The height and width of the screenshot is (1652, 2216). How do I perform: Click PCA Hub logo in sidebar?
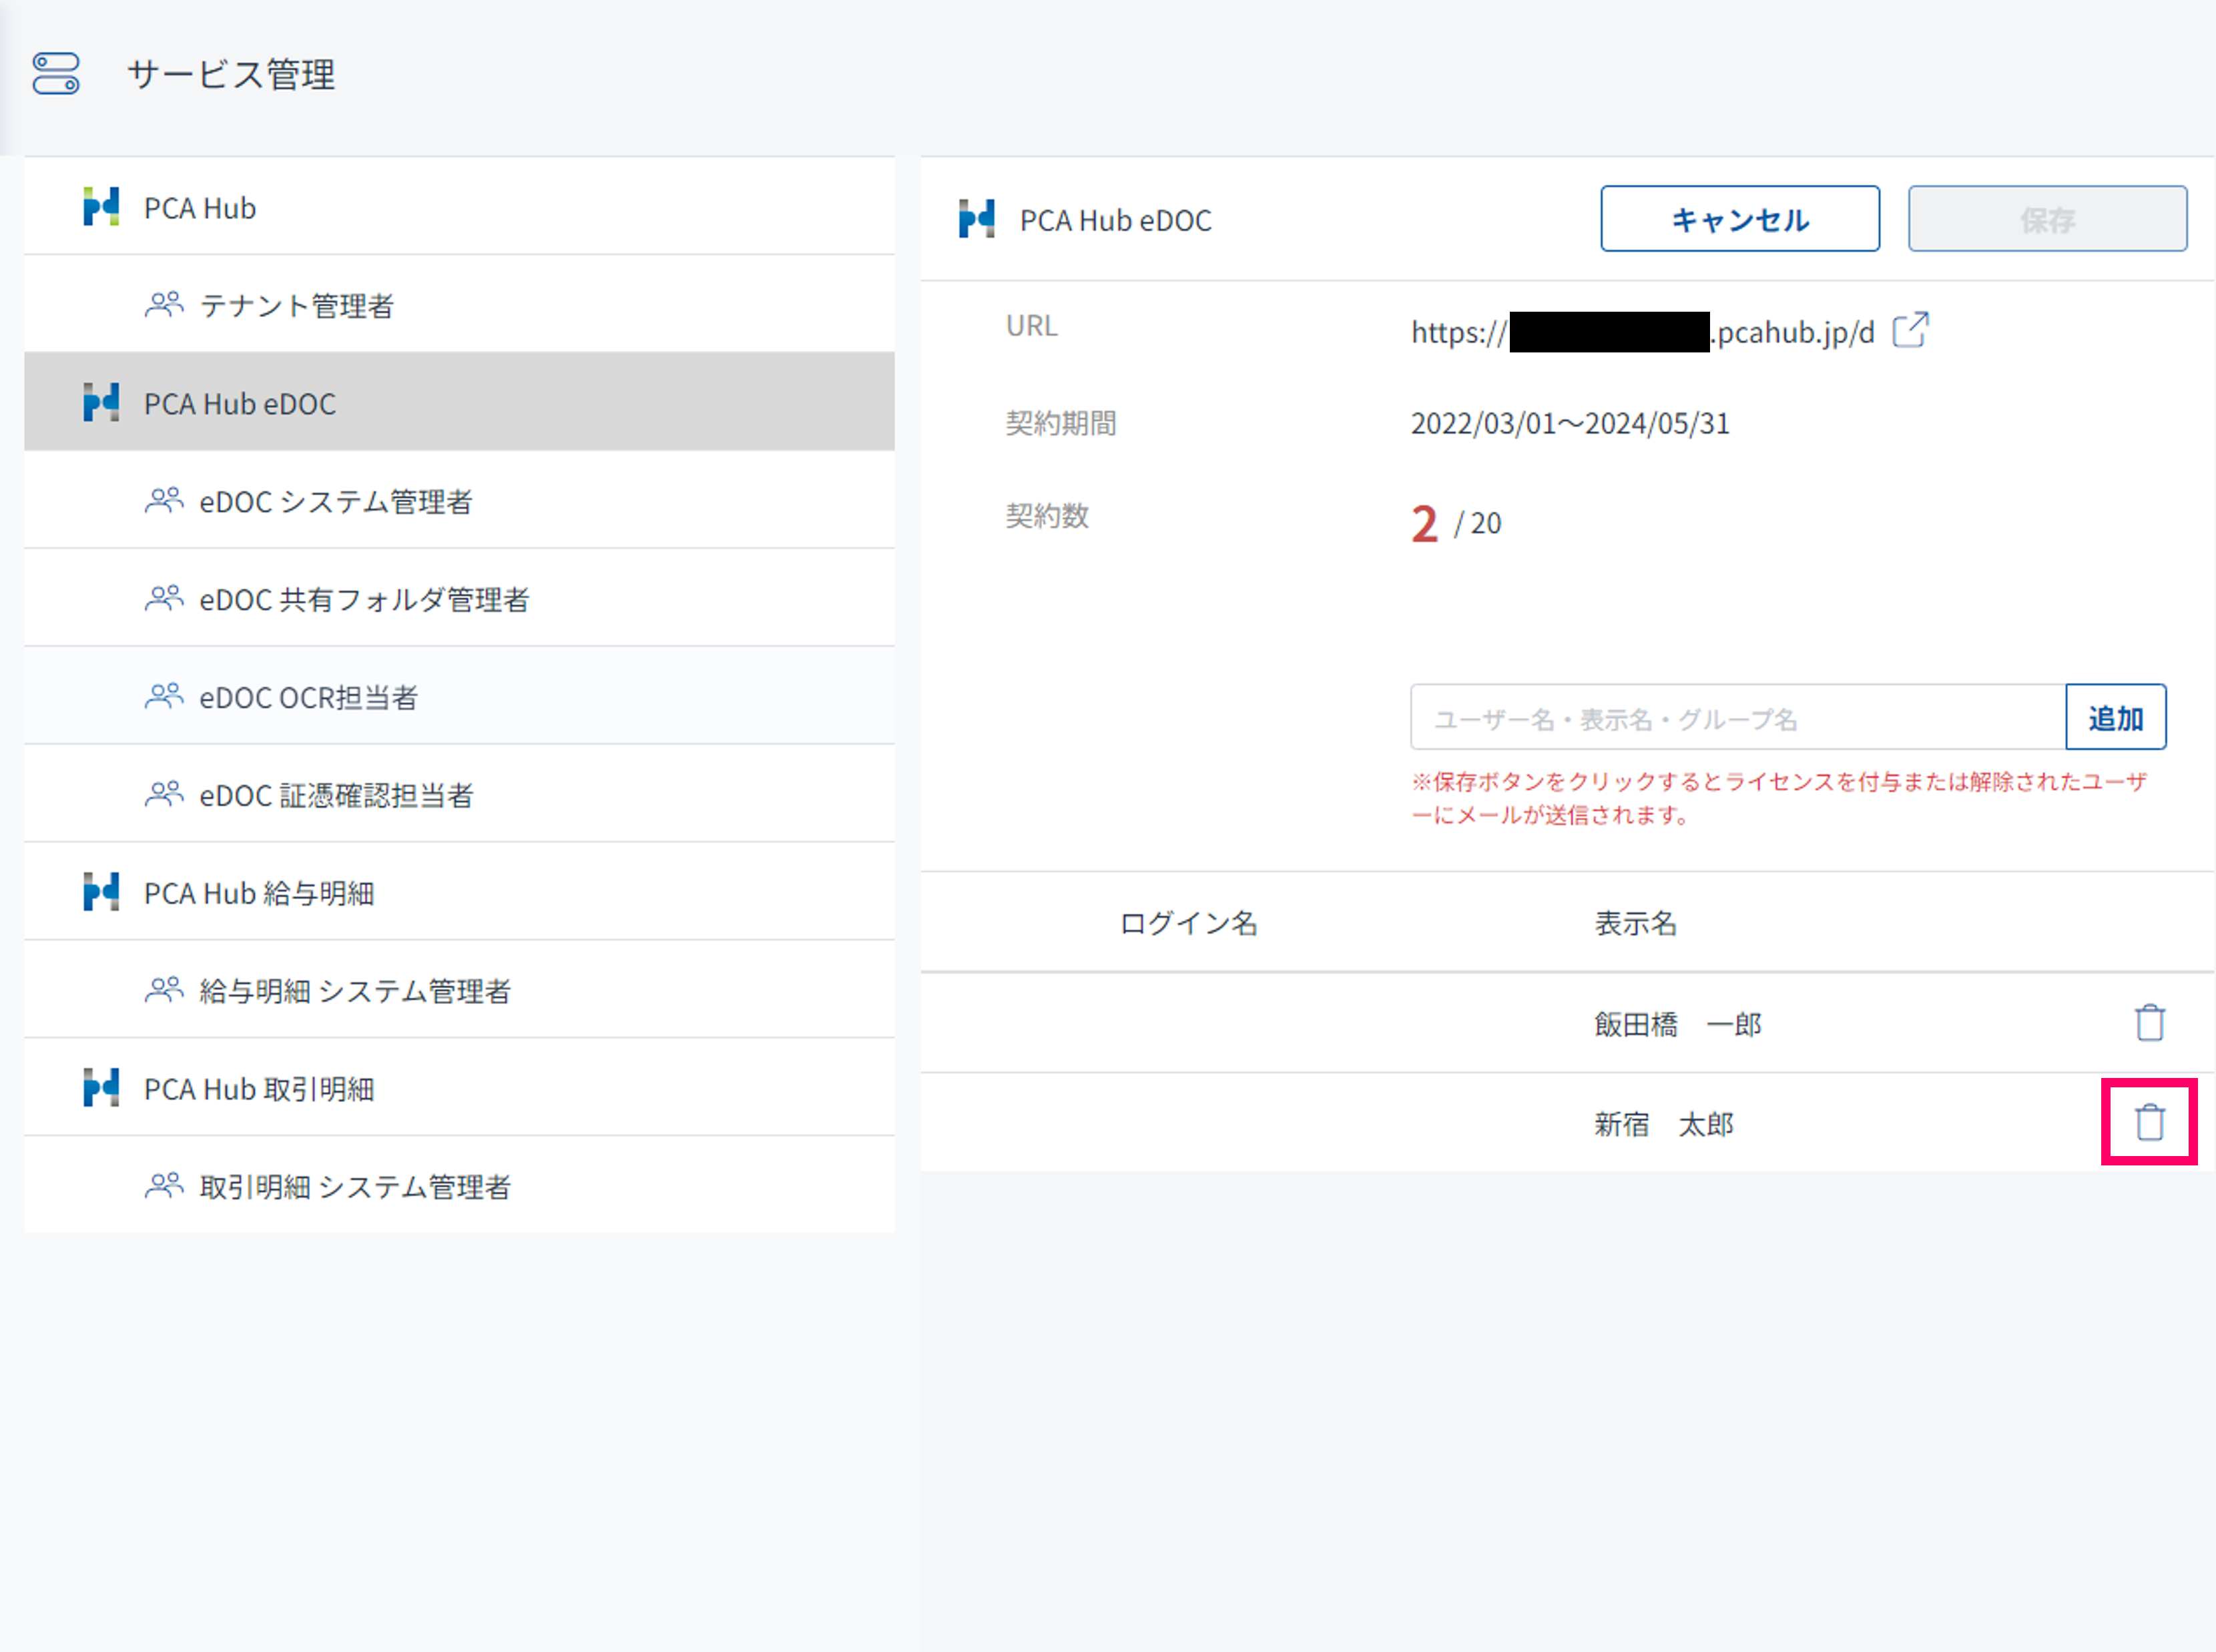click(101, 207)
